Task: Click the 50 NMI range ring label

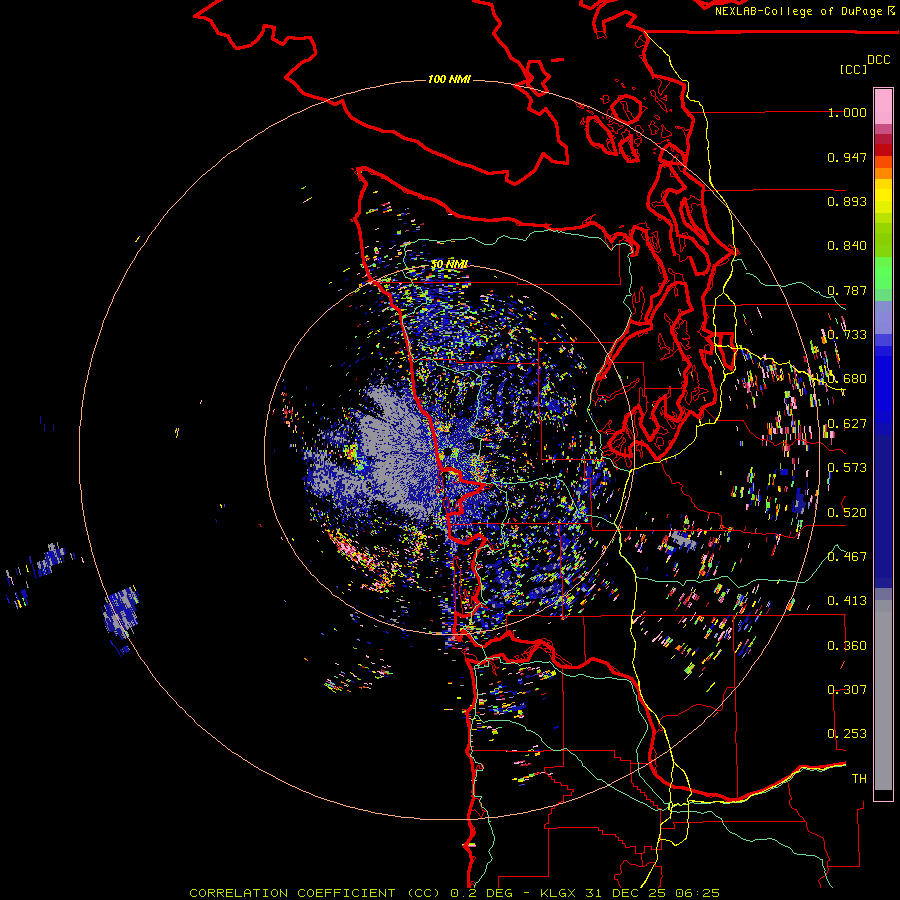Action: pyautogui.click(x=449, y=265)
